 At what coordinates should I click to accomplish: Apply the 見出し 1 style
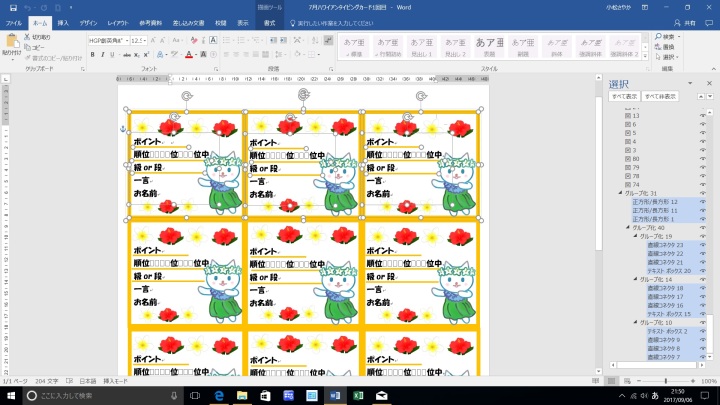coord(422,46)
